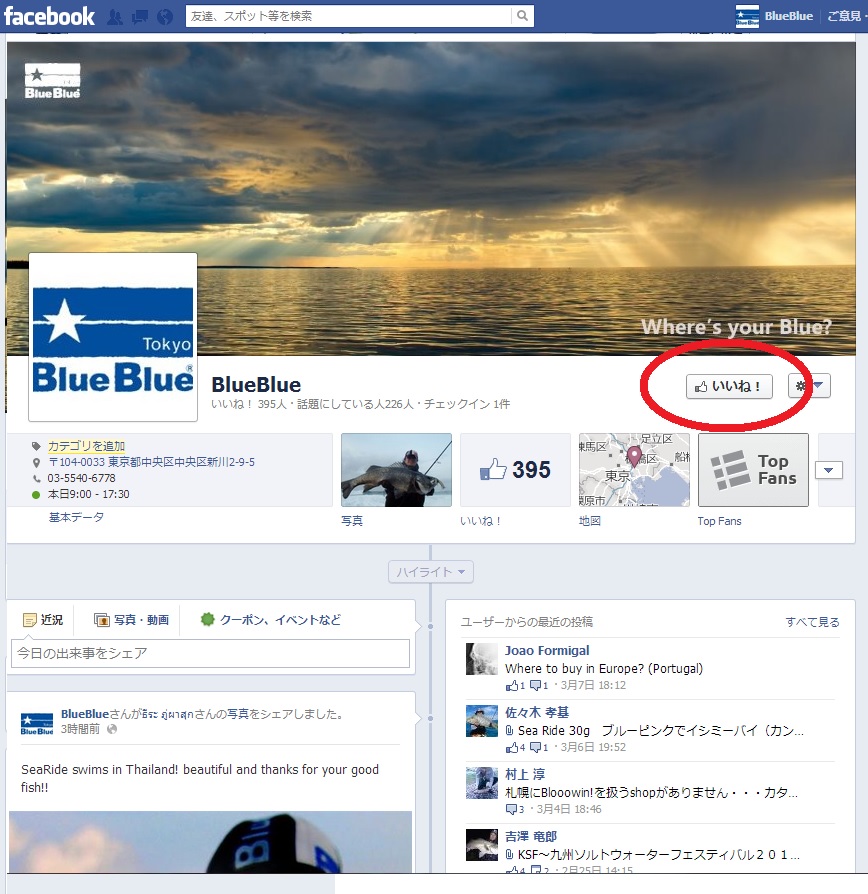
Task: Click Joao Formigal avatar
Action: tap(482, 659)
